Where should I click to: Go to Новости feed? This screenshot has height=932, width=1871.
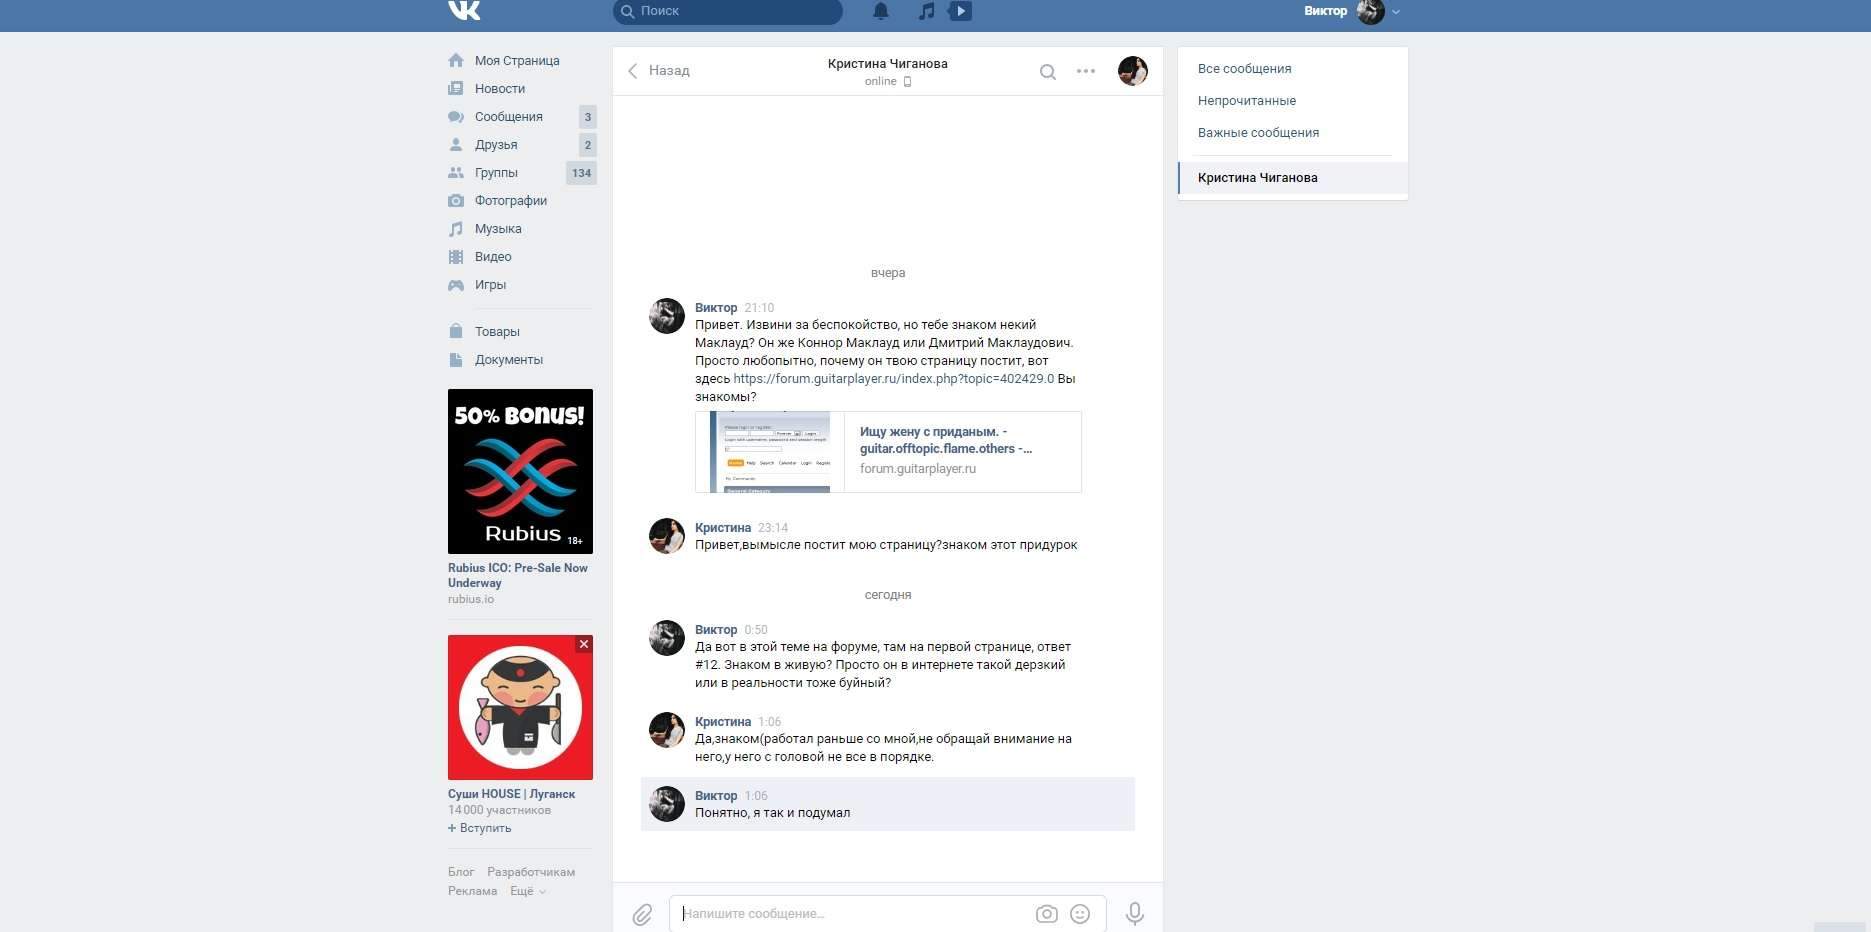tap(500, 89)
